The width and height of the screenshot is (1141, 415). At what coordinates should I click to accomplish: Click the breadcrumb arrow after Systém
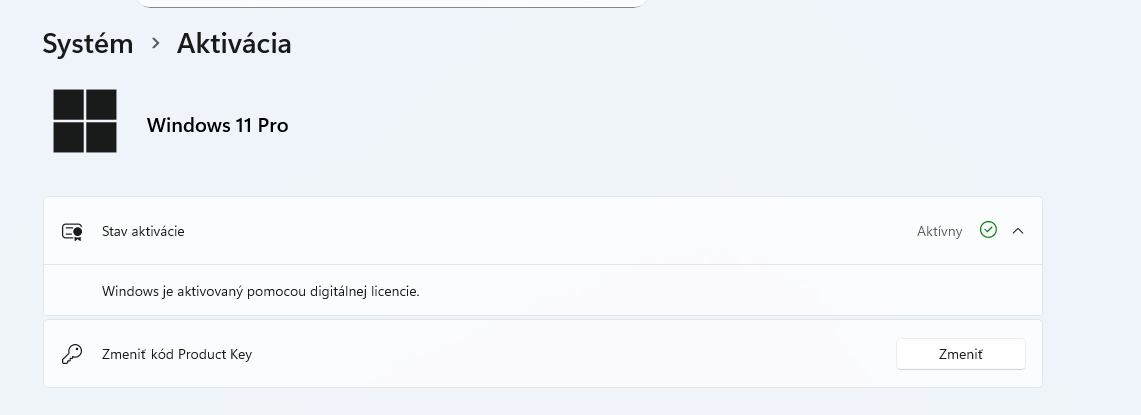155,43
